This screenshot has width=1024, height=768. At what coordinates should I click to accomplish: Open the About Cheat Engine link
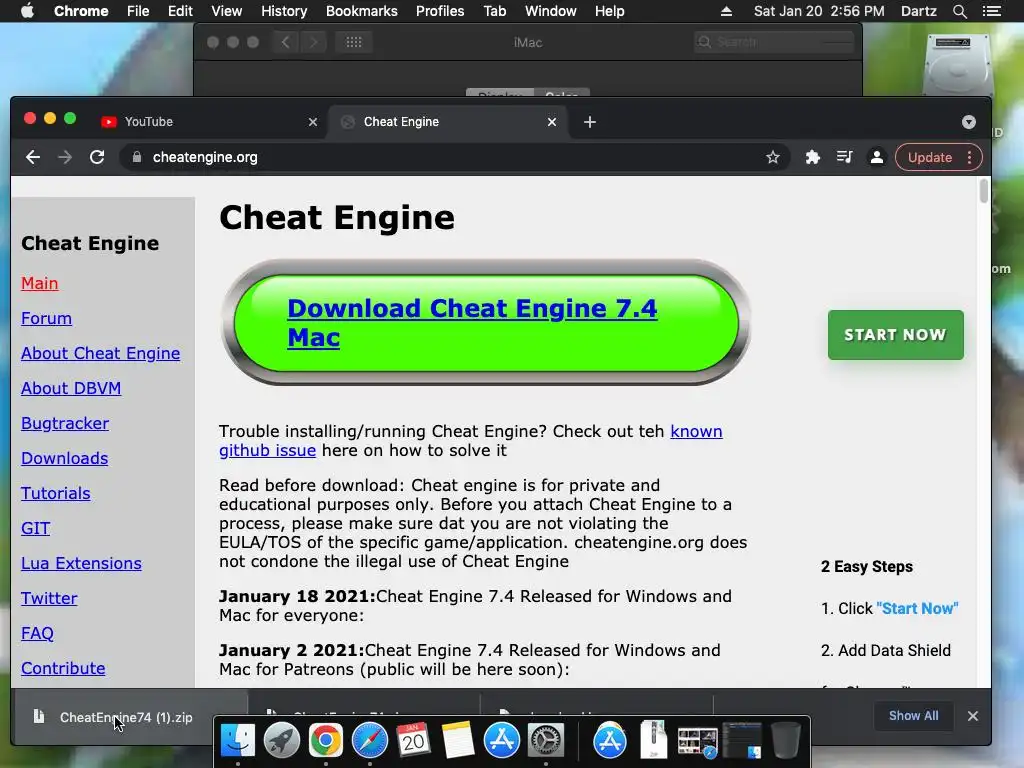point(101,353)
